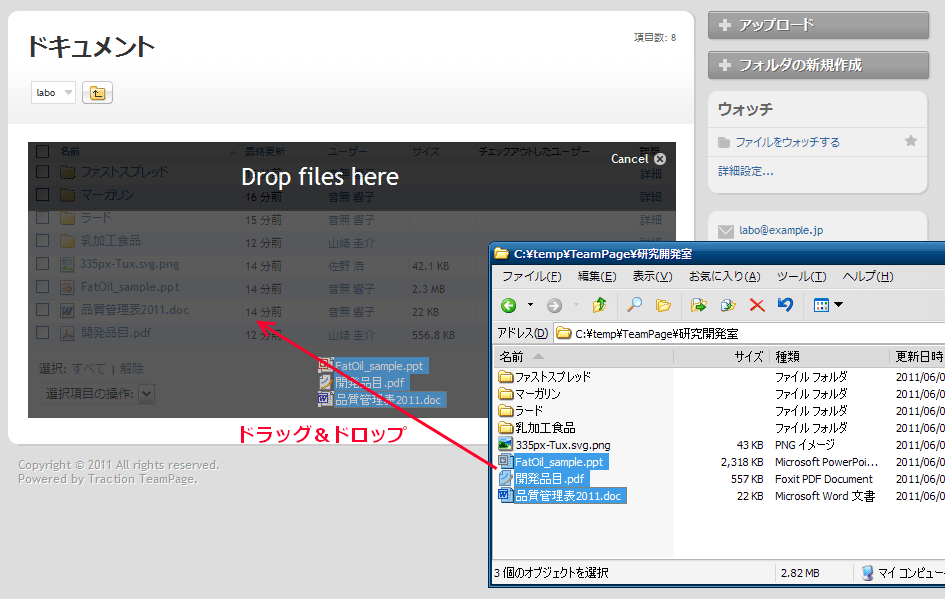Screen dimensions: 945x599
Task: Select 品質管理表2011.doc file in Explorer
Action: [562, 495]
